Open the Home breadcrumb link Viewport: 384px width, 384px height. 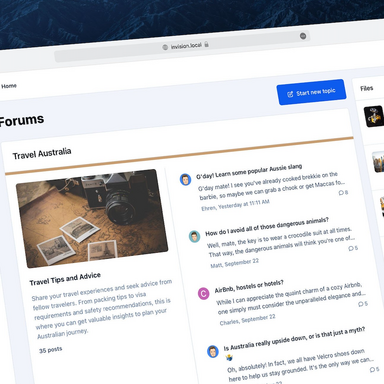pos(9,86)
